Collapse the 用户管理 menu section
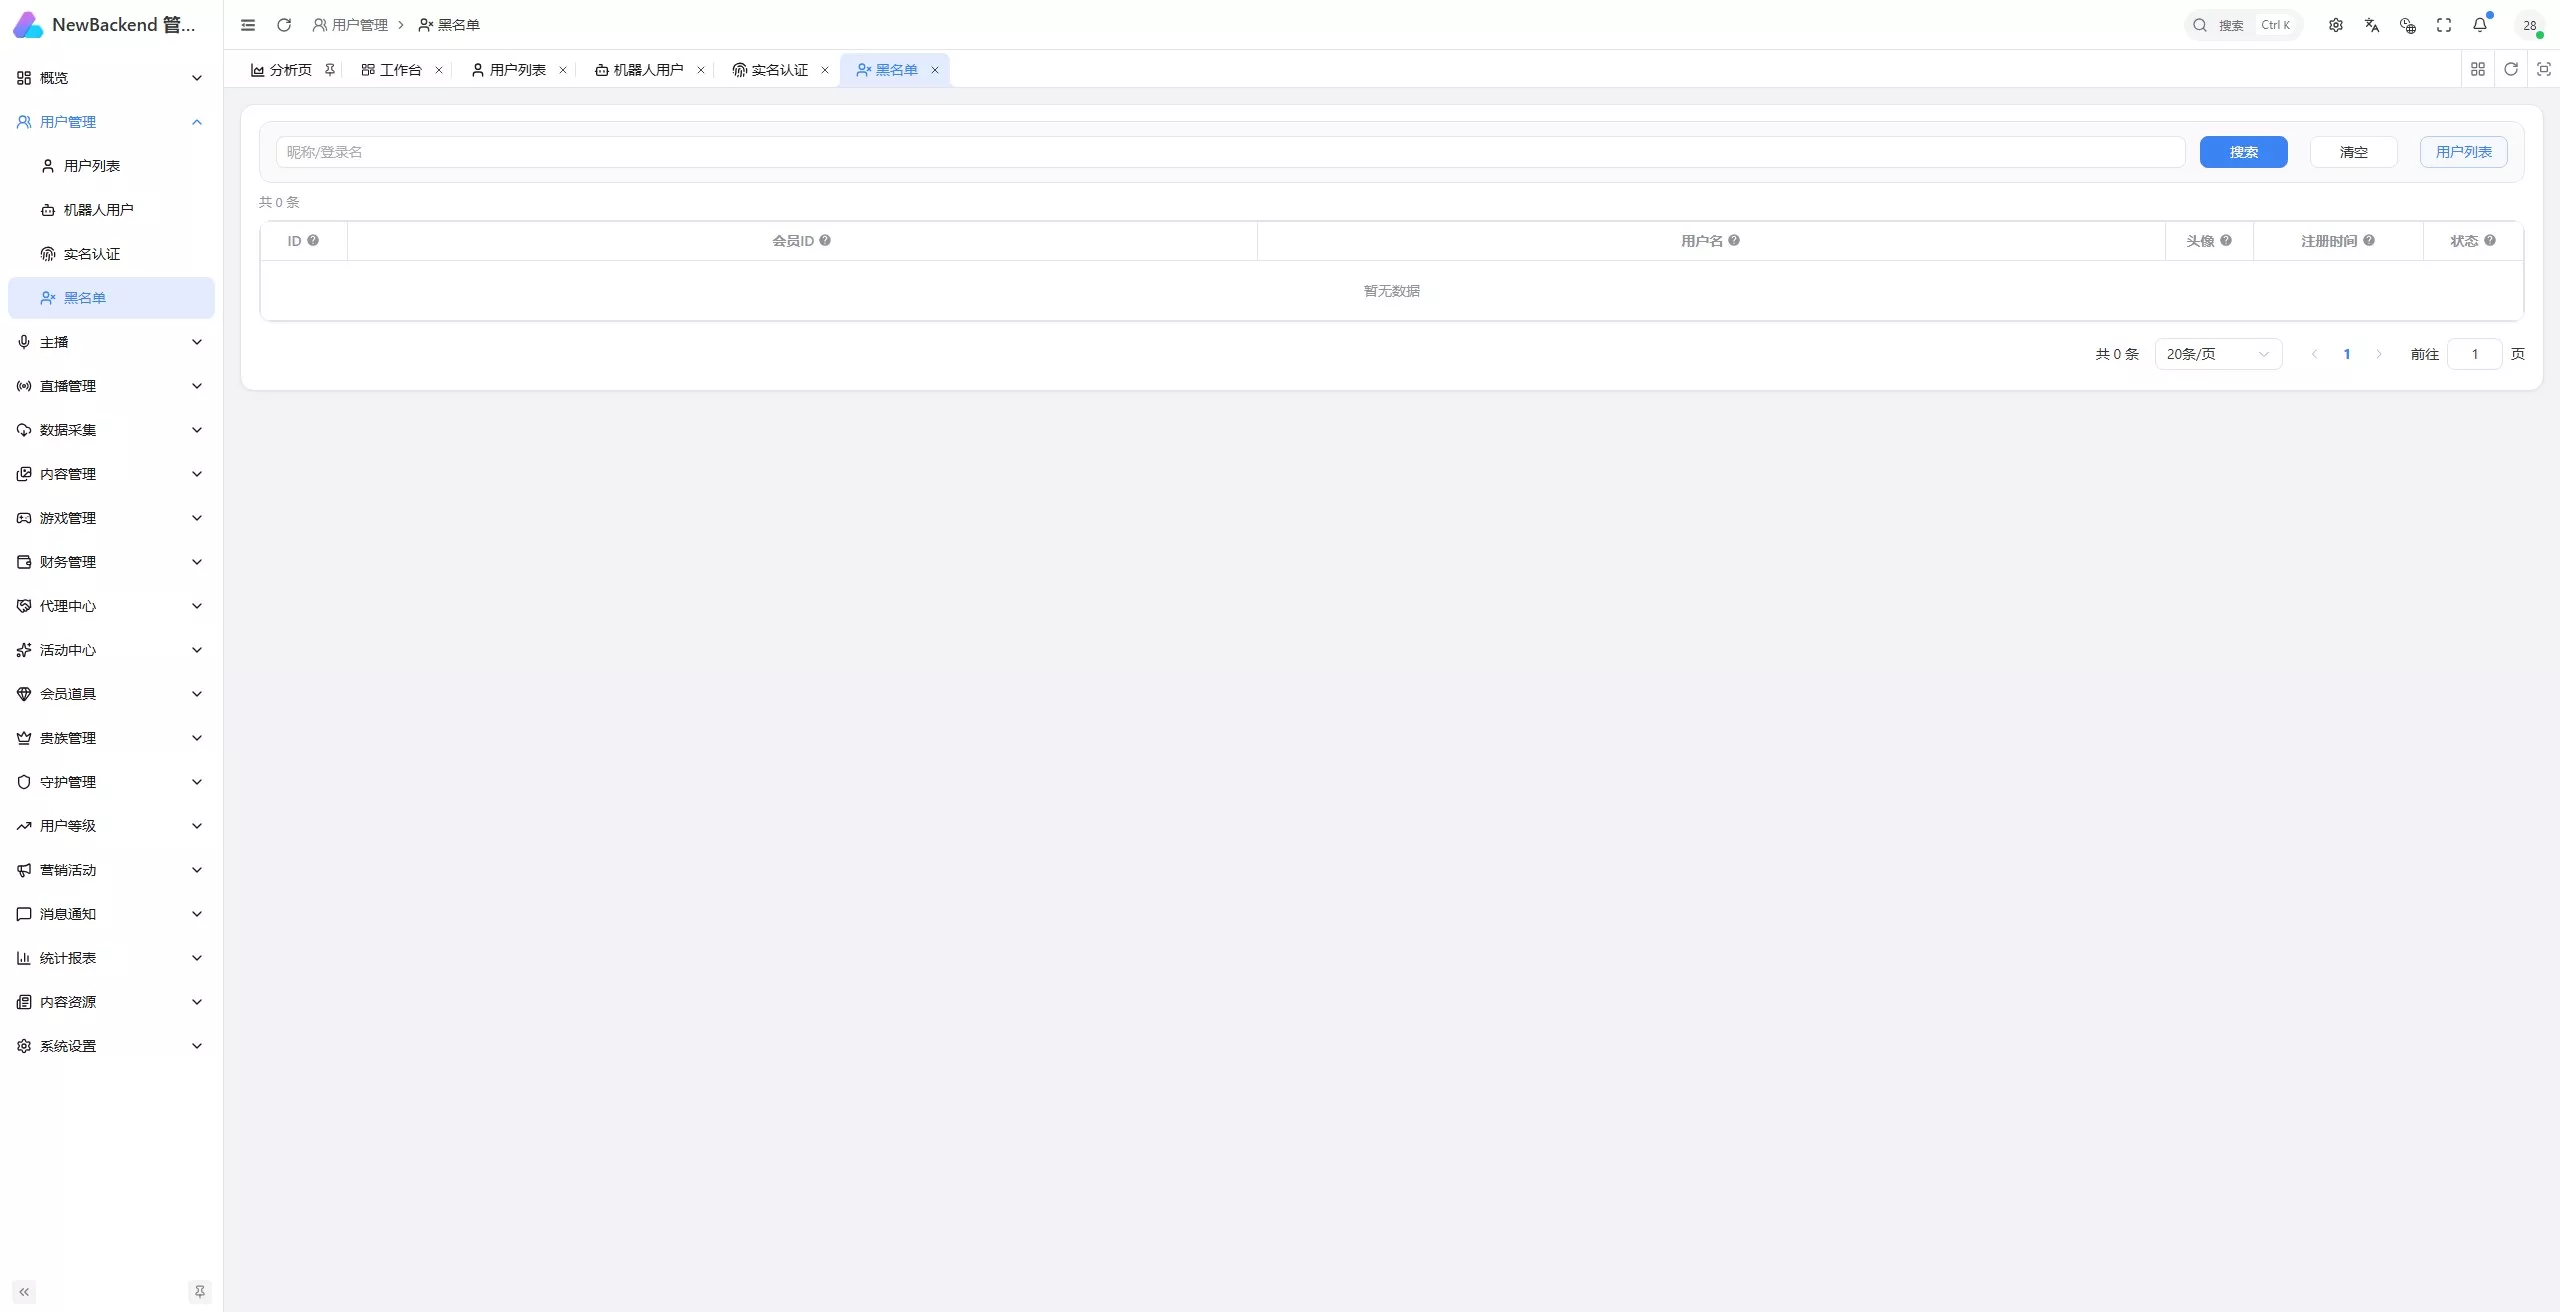The width and height of the screenshot is (2560, 1312). (x=111, y=122)
